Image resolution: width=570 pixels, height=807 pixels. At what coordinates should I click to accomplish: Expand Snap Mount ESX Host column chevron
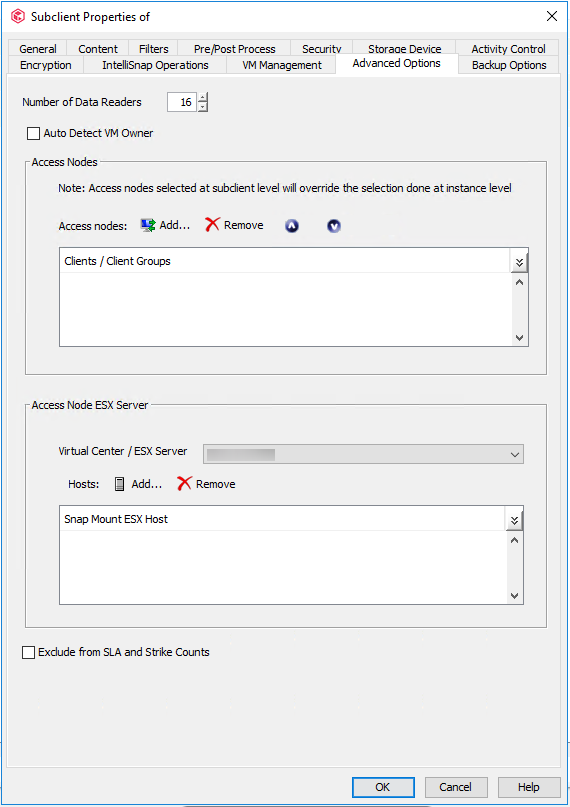tap(514, 520)
